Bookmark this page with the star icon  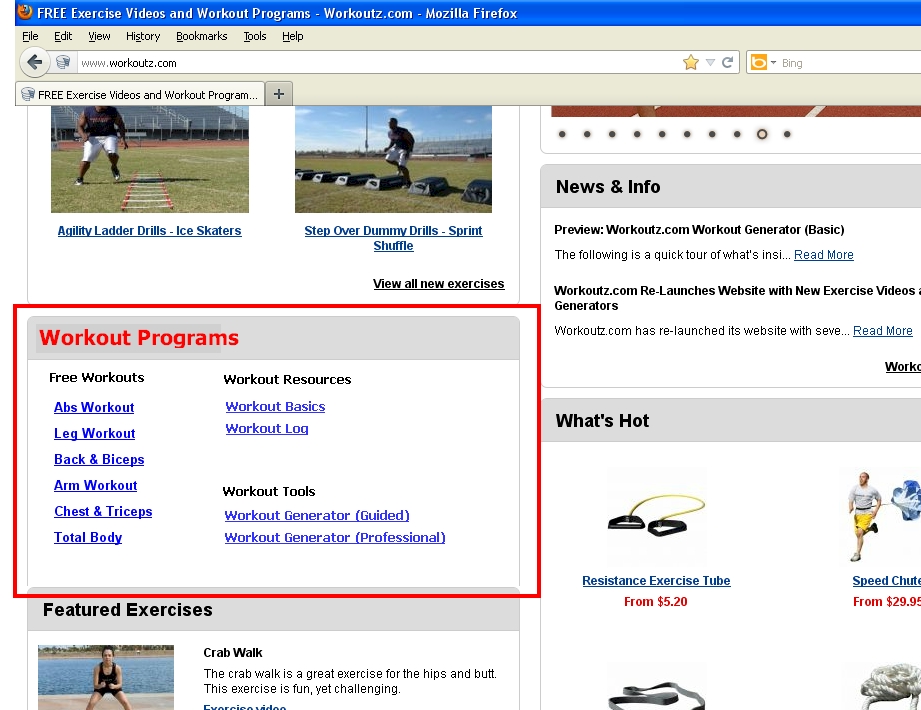click(x=691, y=62)
